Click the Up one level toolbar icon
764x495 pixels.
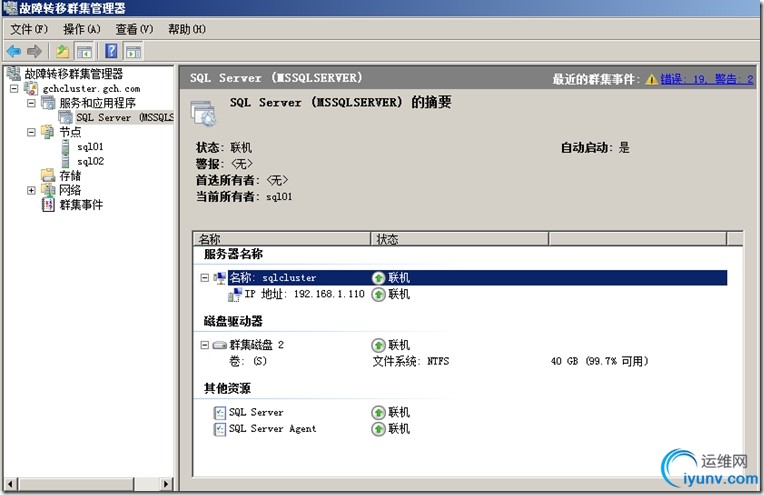[62, 51]
